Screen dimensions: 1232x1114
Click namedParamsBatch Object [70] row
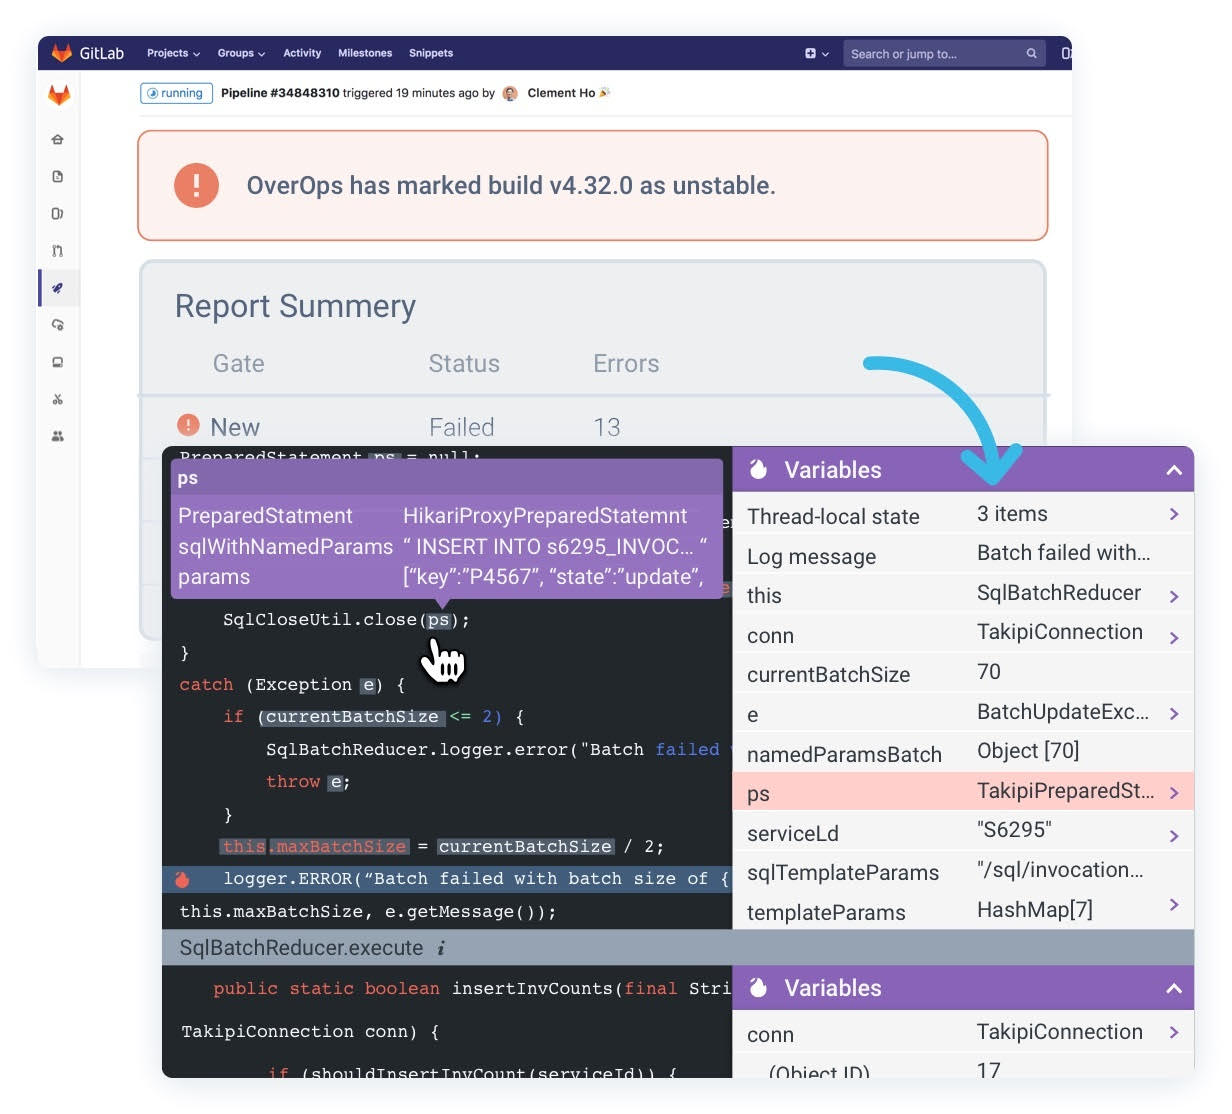[963, 752]
